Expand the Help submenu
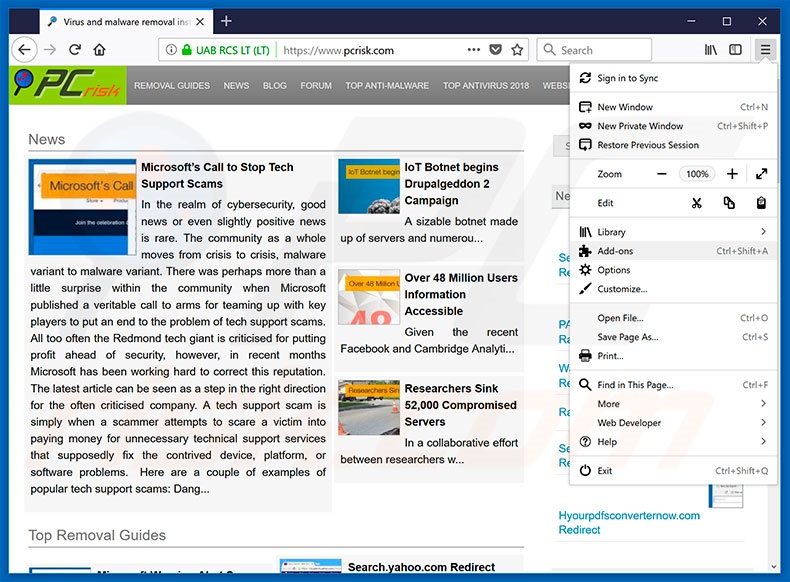 coord(673,442)
